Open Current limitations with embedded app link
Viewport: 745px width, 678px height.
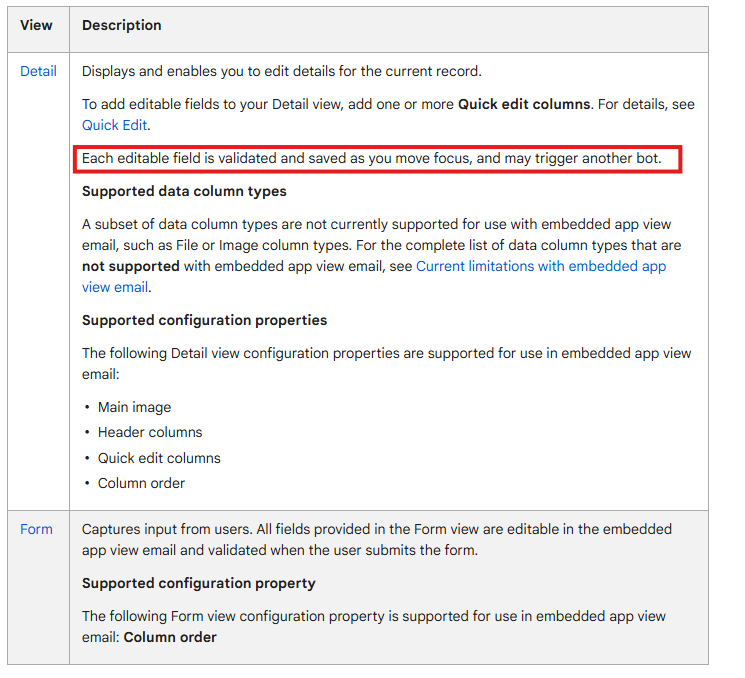tap(541, 267)
